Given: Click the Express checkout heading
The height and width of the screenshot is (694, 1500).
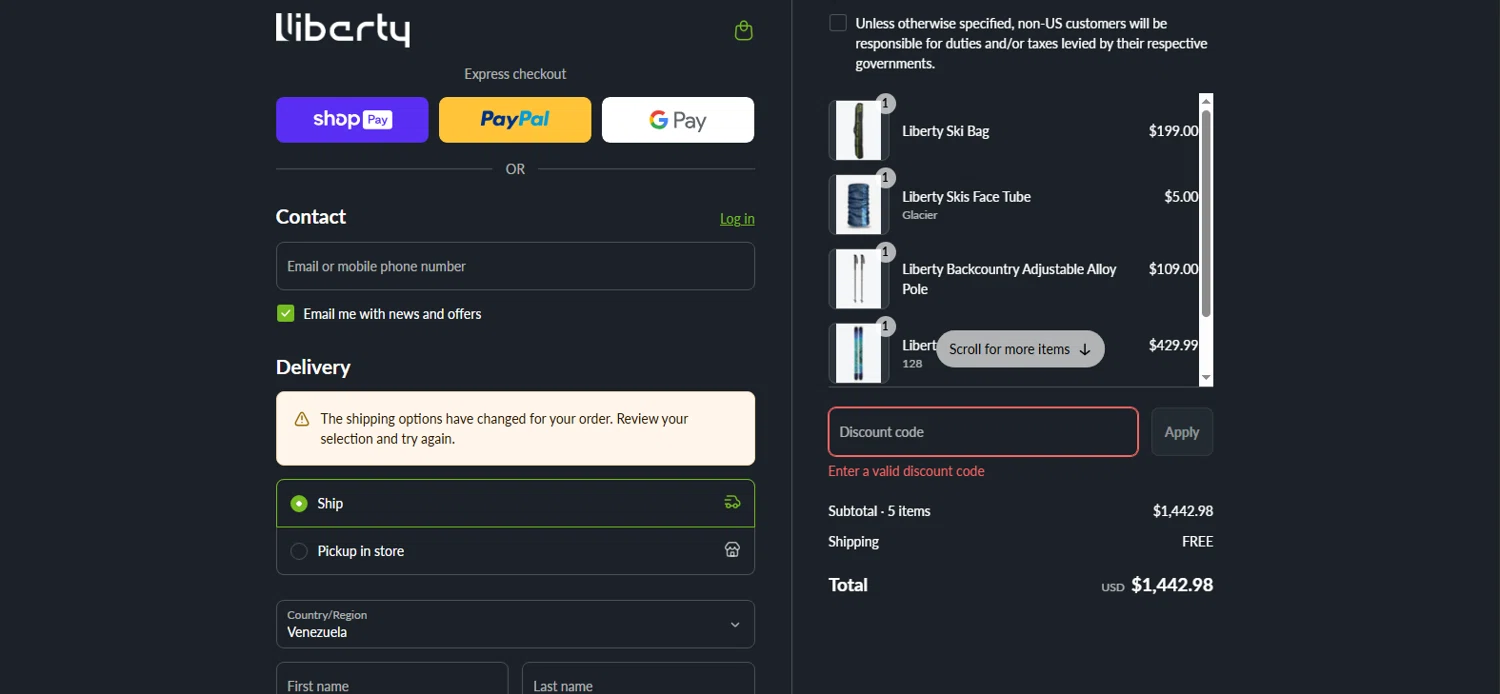Looking at the screenshot, I should (x=515, y=74).
